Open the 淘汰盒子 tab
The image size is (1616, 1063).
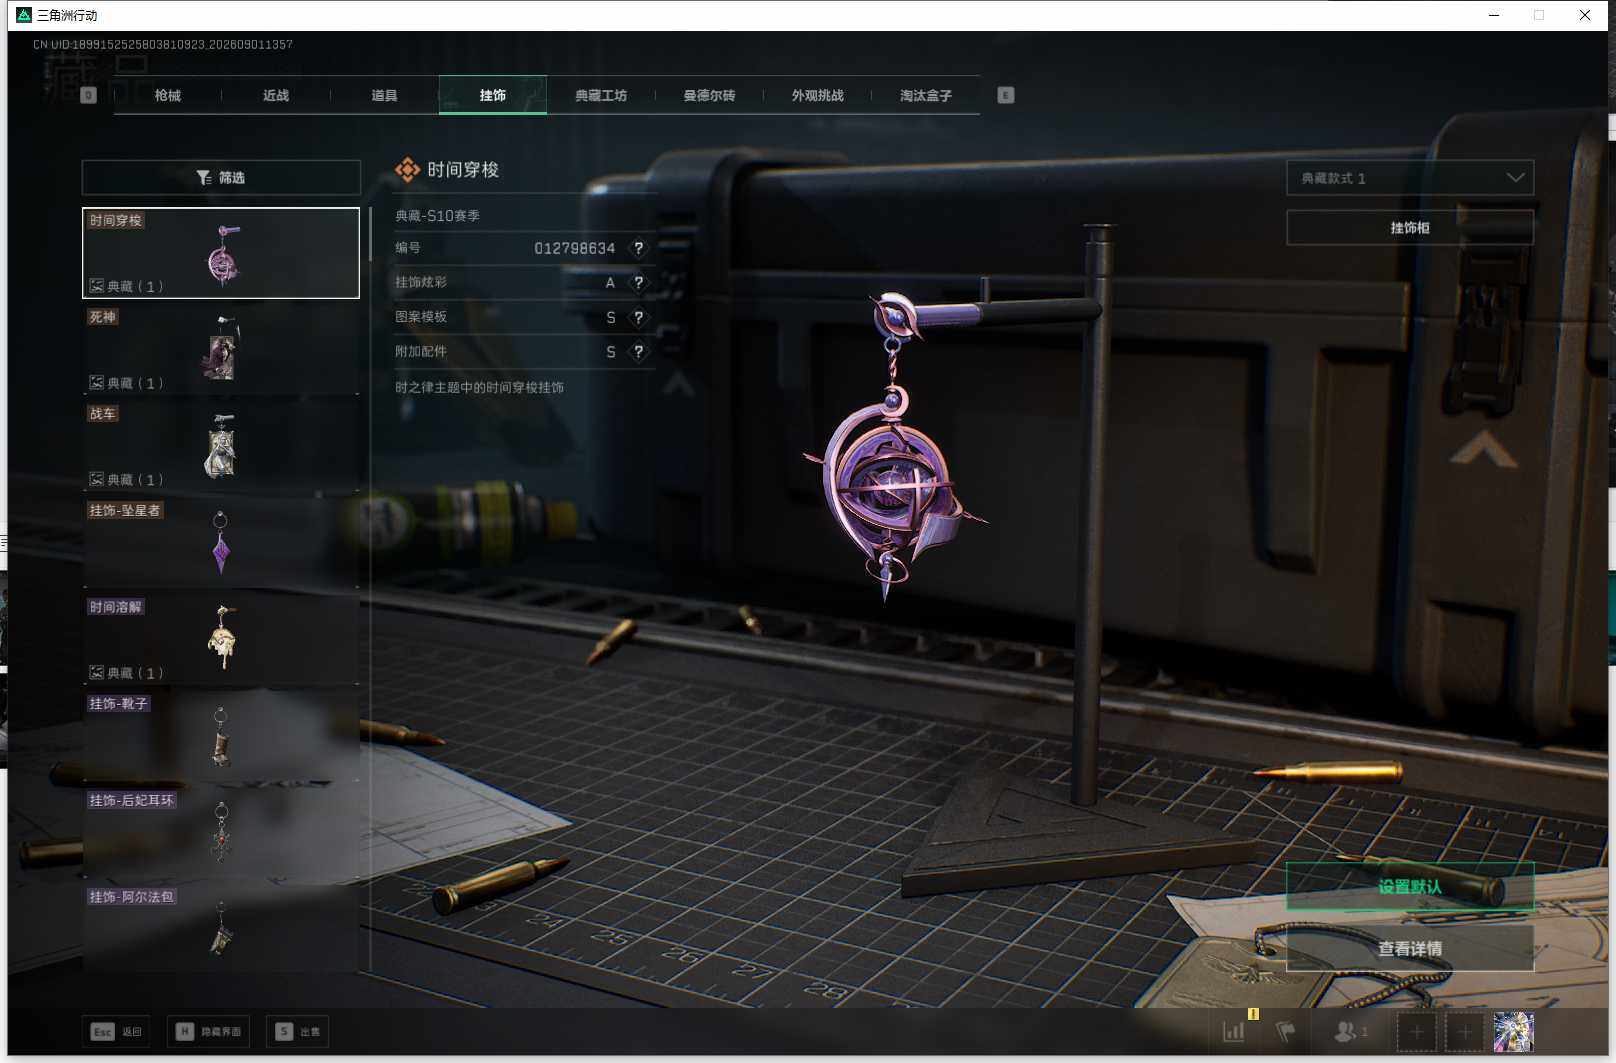click(926, 95)
